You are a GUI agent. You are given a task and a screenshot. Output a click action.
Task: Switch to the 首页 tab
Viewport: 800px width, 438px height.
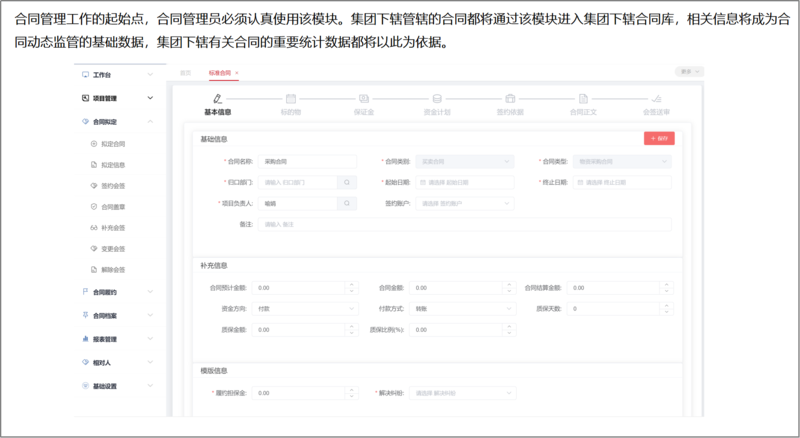[x=185, y=73]
